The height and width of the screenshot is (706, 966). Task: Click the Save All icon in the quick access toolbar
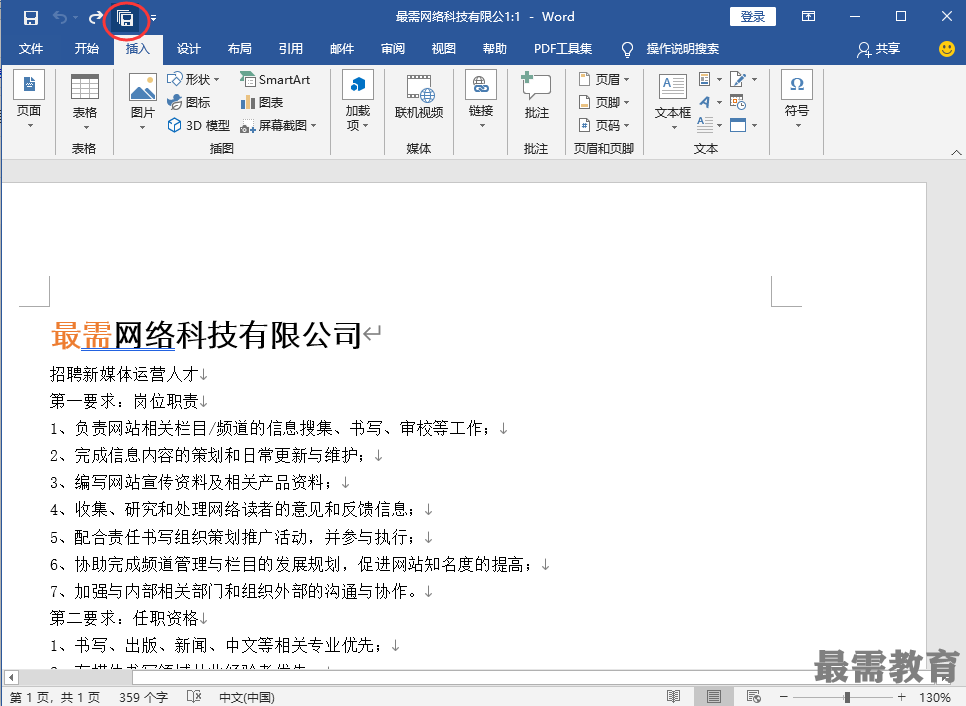click(x=125, y=19)
